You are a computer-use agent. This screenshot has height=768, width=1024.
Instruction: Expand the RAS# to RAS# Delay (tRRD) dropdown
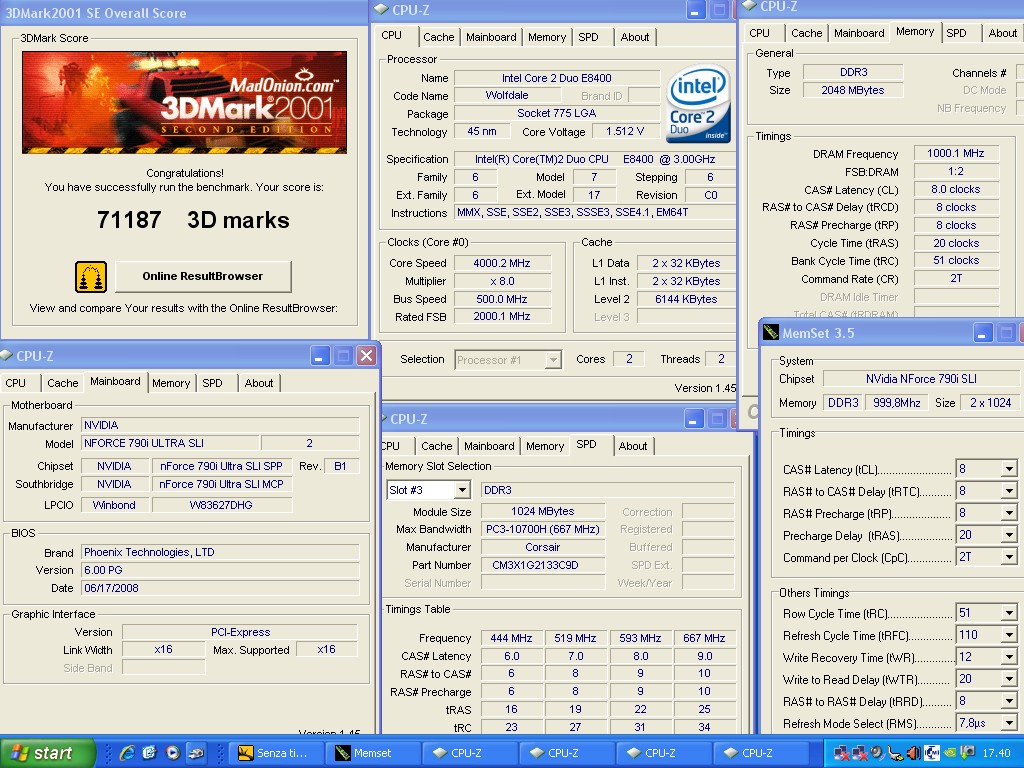(x=1009, y=701)
